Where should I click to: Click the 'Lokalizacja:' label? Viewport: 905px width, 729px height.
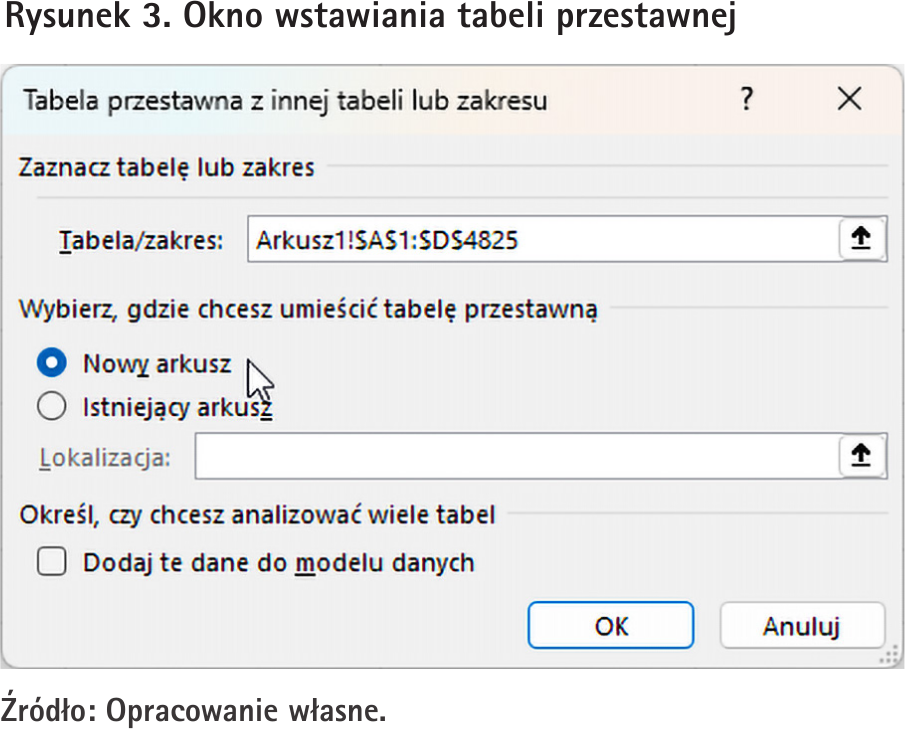pyautogui.click(x=105, y=458)
